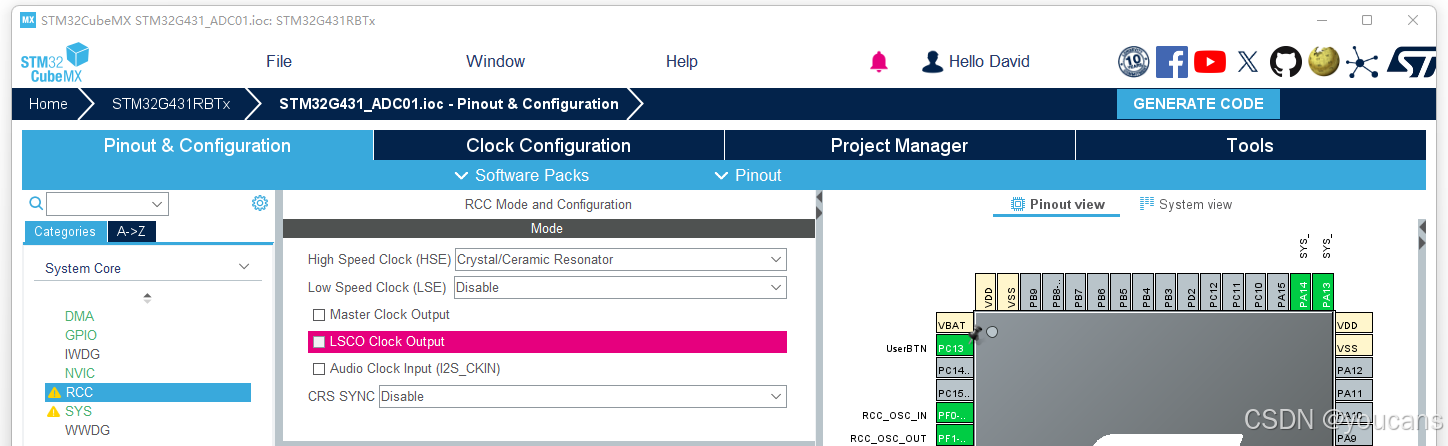Go to Home breadcrumb

[48, 104]
